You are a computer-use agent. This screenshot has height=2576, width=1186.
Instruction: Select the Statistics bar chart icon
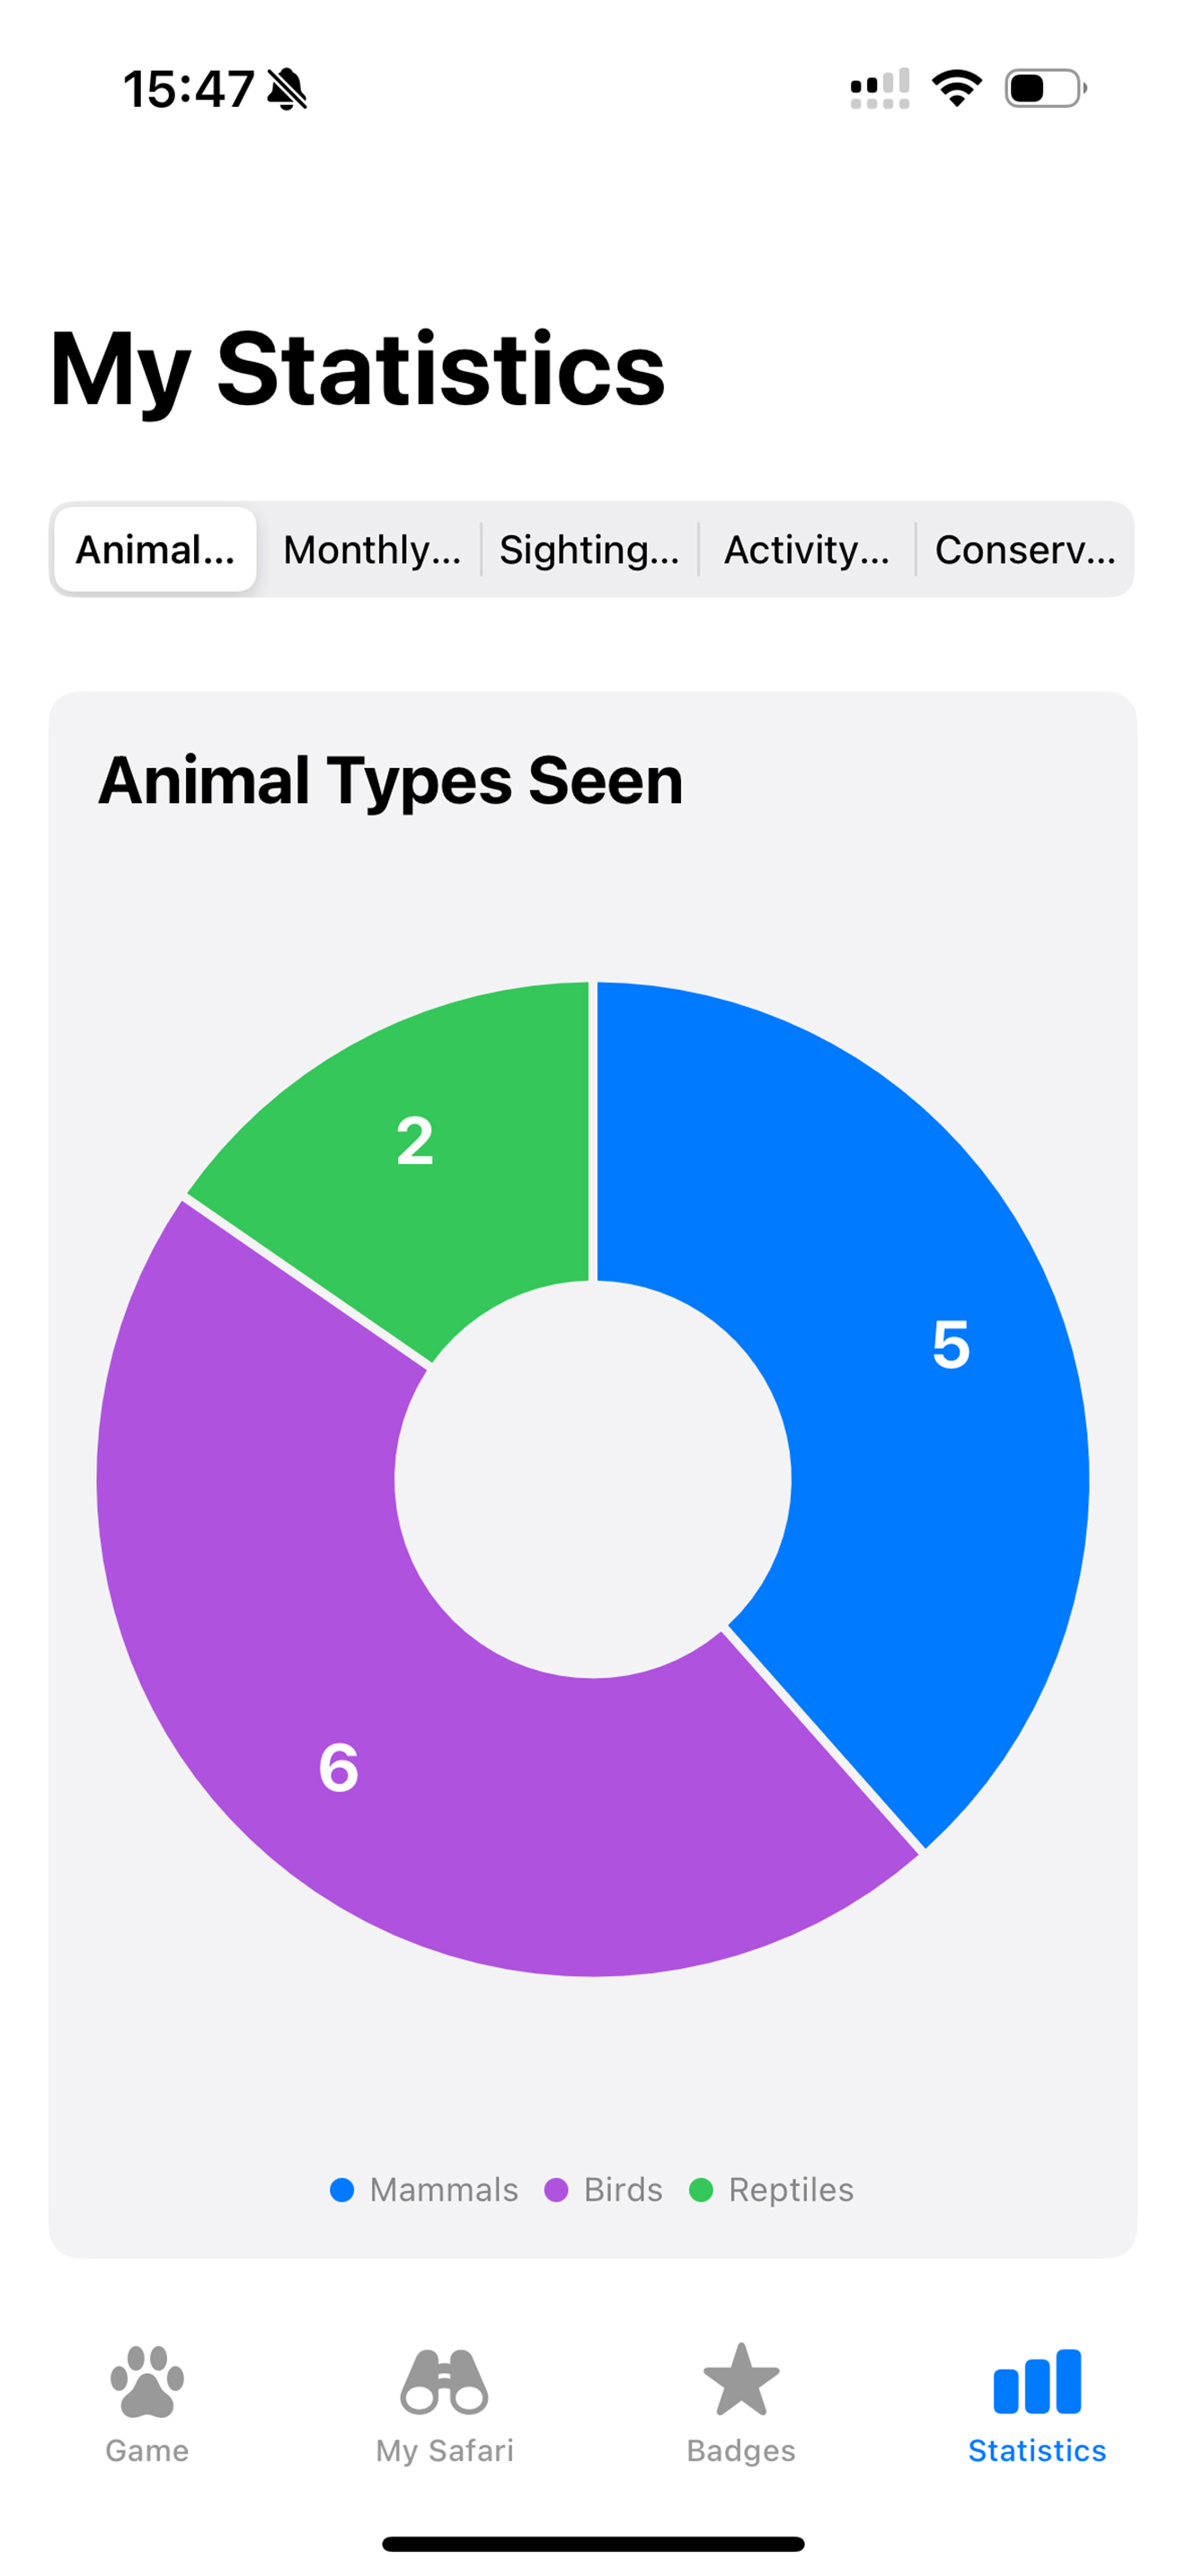pyautogui.click(x=1037, y=2381)
